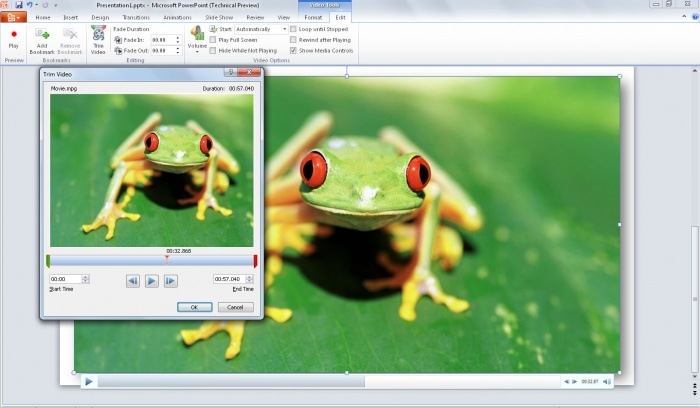The image size is (700, 408).
Task: Open the Home ribbon tab
Action: [x=43, y=17]
